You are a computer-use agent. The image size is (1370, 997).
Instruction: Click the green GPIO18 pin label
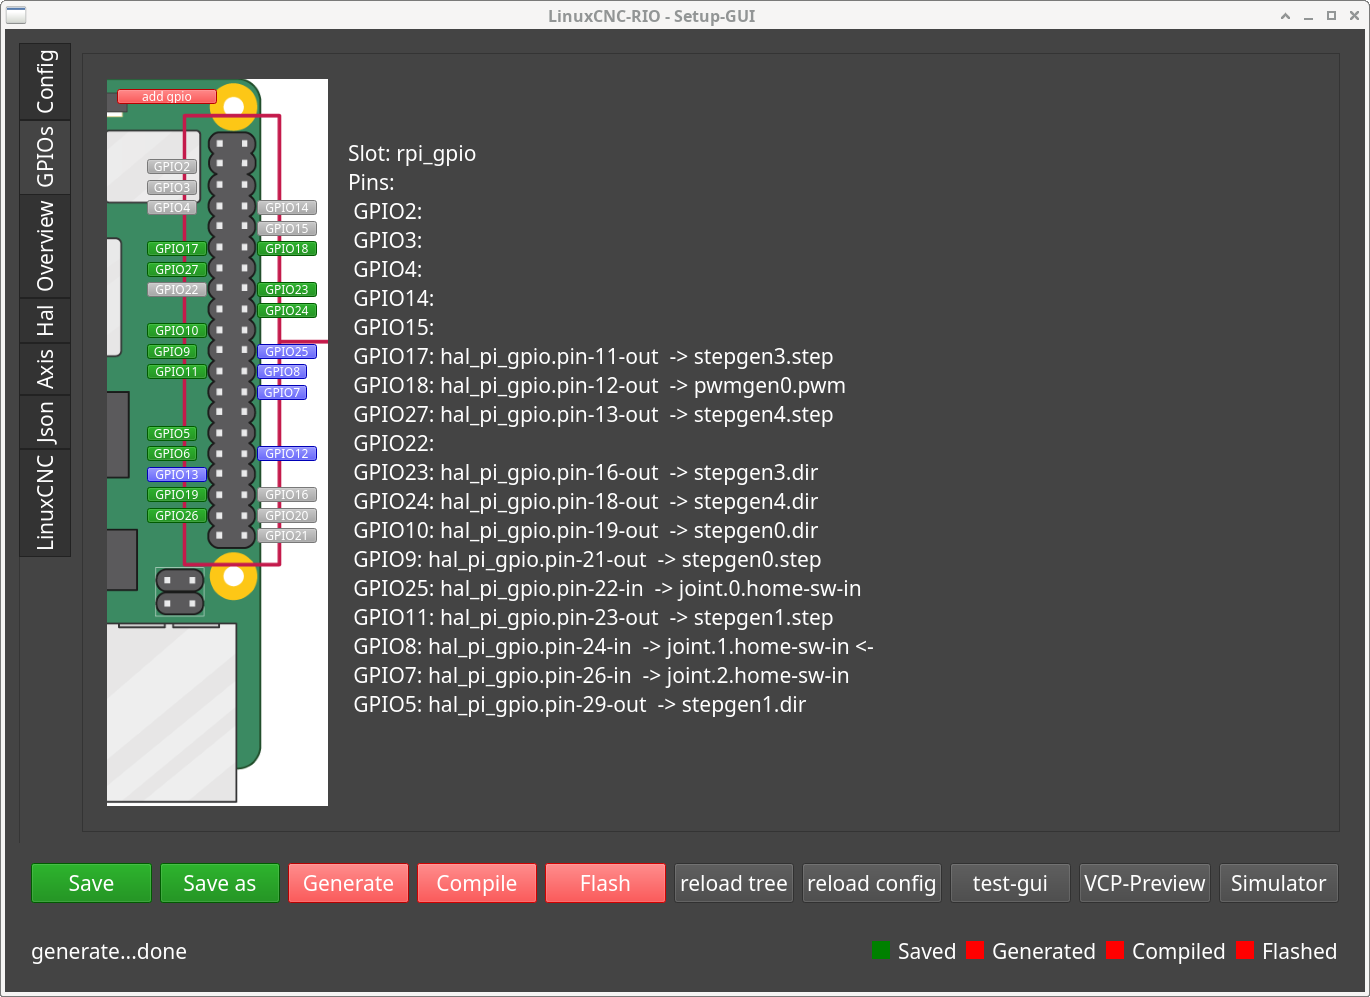(287, 249)
